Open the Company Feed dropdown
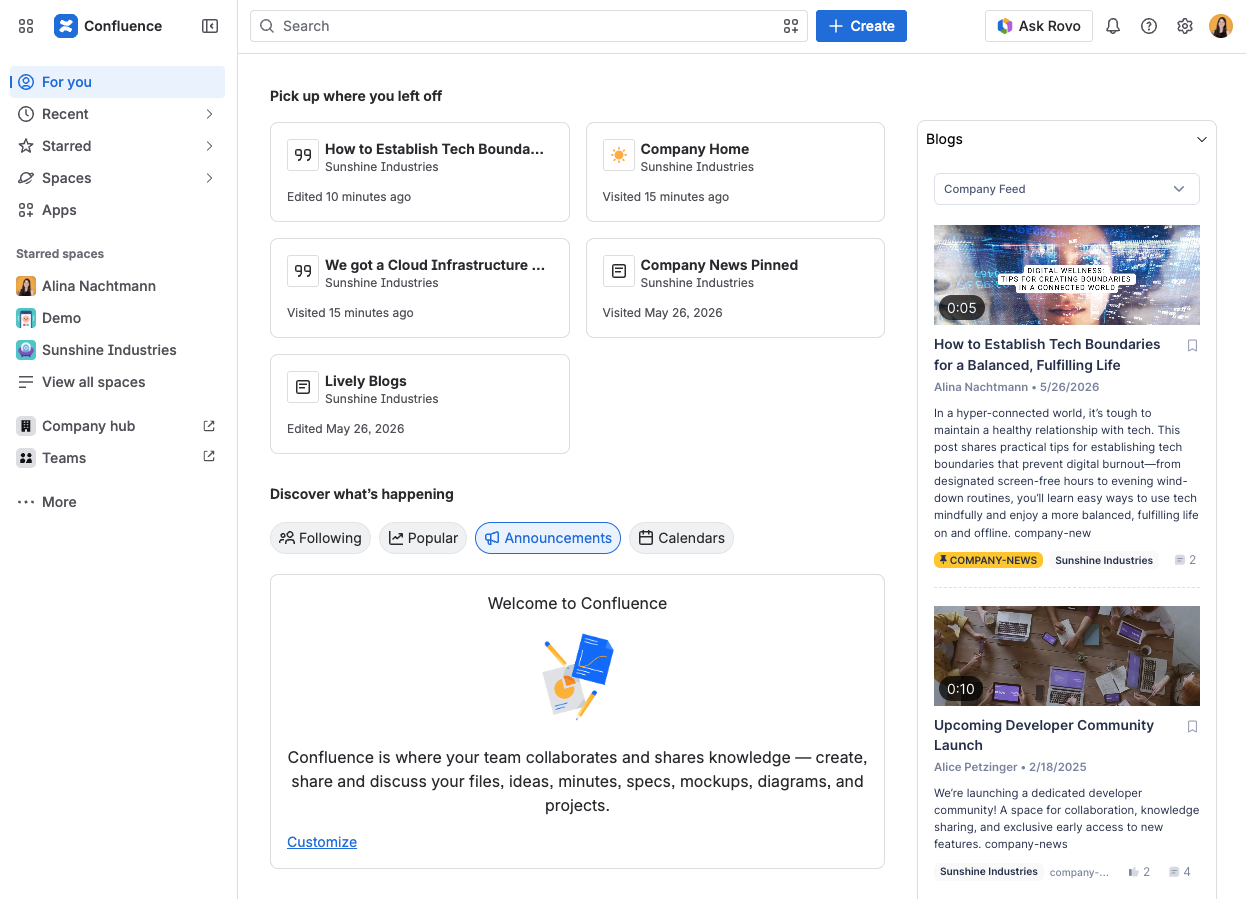The width and height of the screenshot is (1246, 899). click(x=1067, y=189)
